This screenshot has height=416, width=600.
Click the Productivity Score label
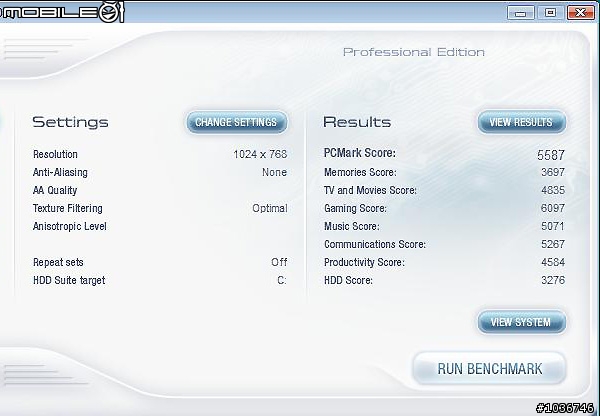coord(364,262)
